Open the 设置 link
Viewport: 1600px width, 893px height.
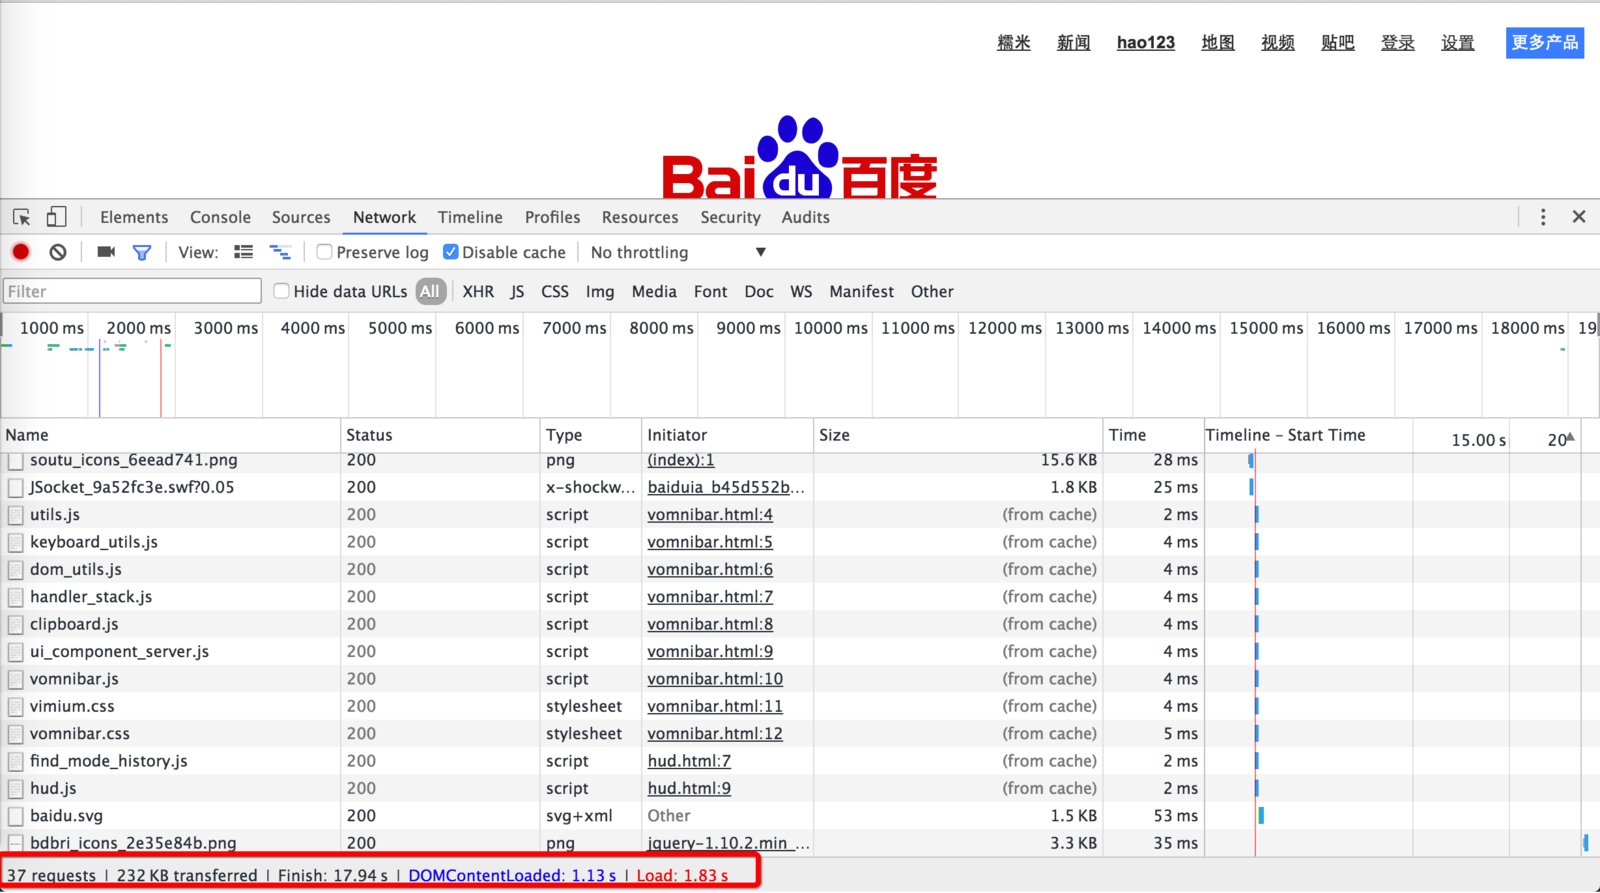(1457, 42)
